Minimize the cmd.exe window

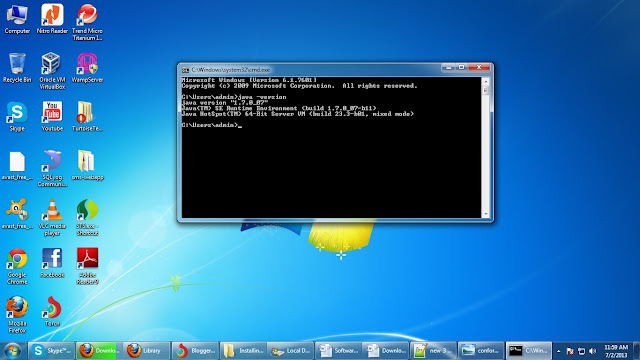click(x=449, y=67)
